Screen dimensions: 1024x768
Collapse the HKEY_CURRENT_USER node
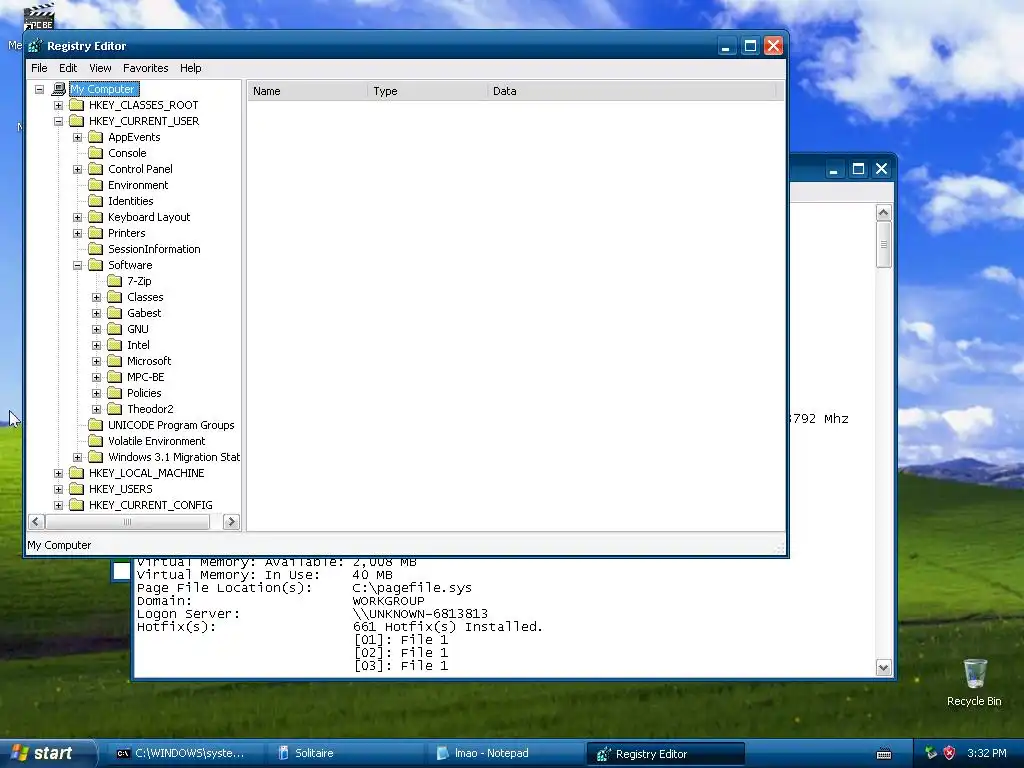(58, 121)
